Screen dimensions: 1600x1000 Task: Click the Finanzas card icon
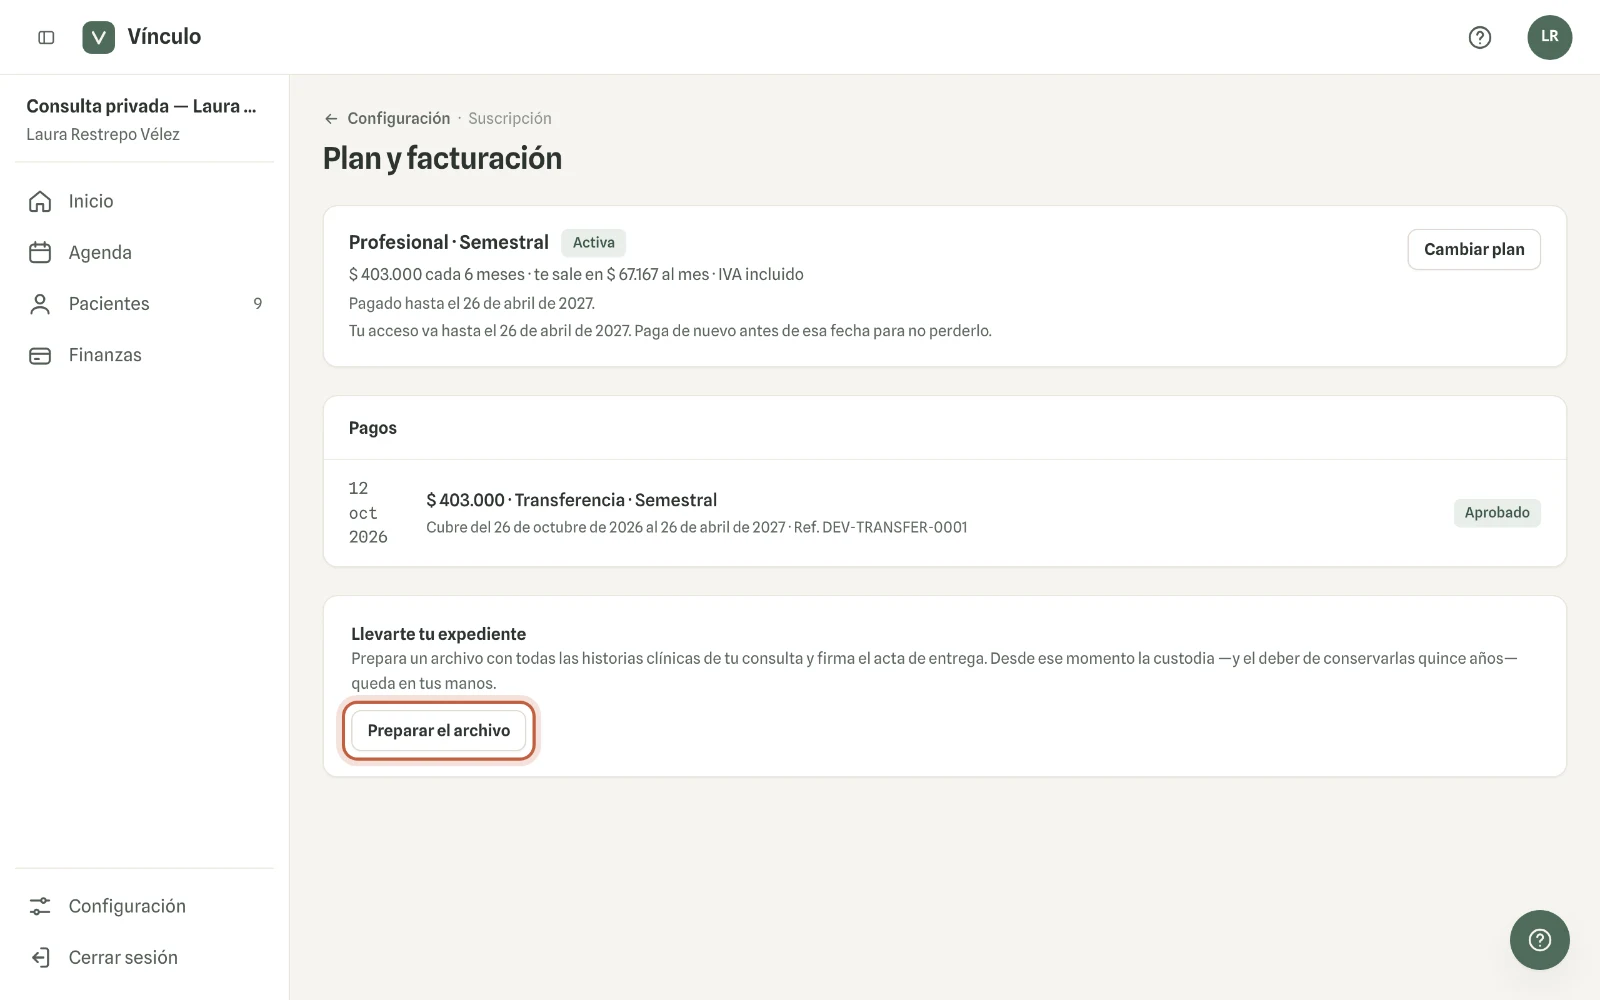pos(40,355)
